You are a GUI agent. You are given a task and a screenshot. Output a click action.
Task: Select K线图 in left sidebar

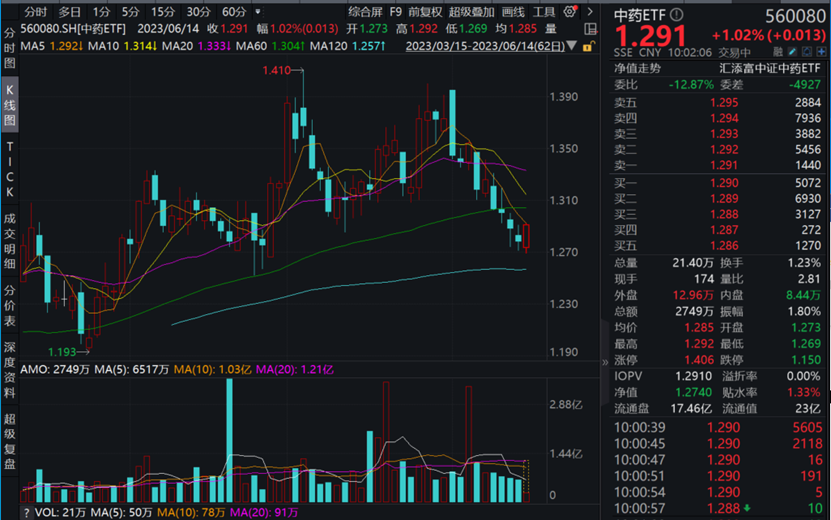tap(10, 105)
